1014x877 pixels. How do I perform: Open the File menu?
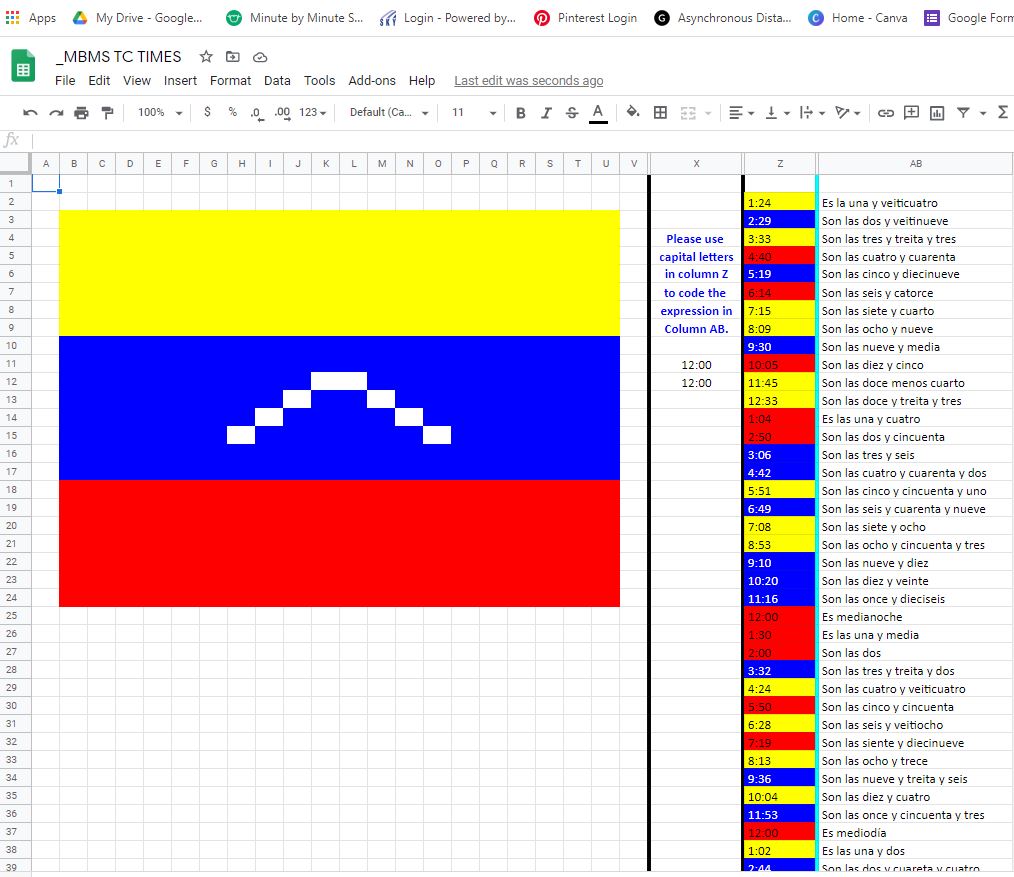tap(65, 81)
